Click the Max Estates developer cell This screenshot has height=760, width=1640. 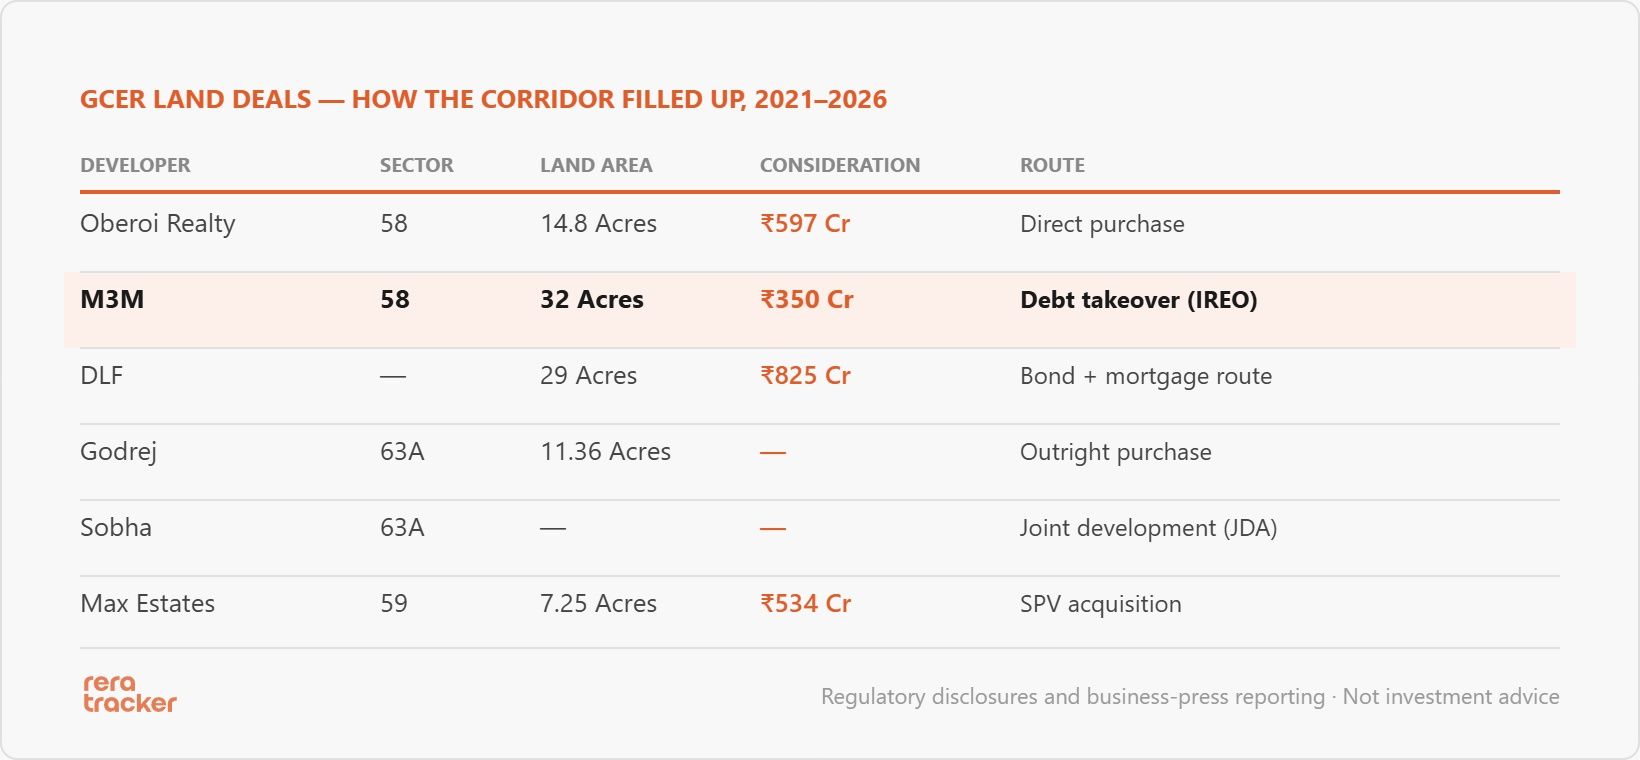point(148,604)
